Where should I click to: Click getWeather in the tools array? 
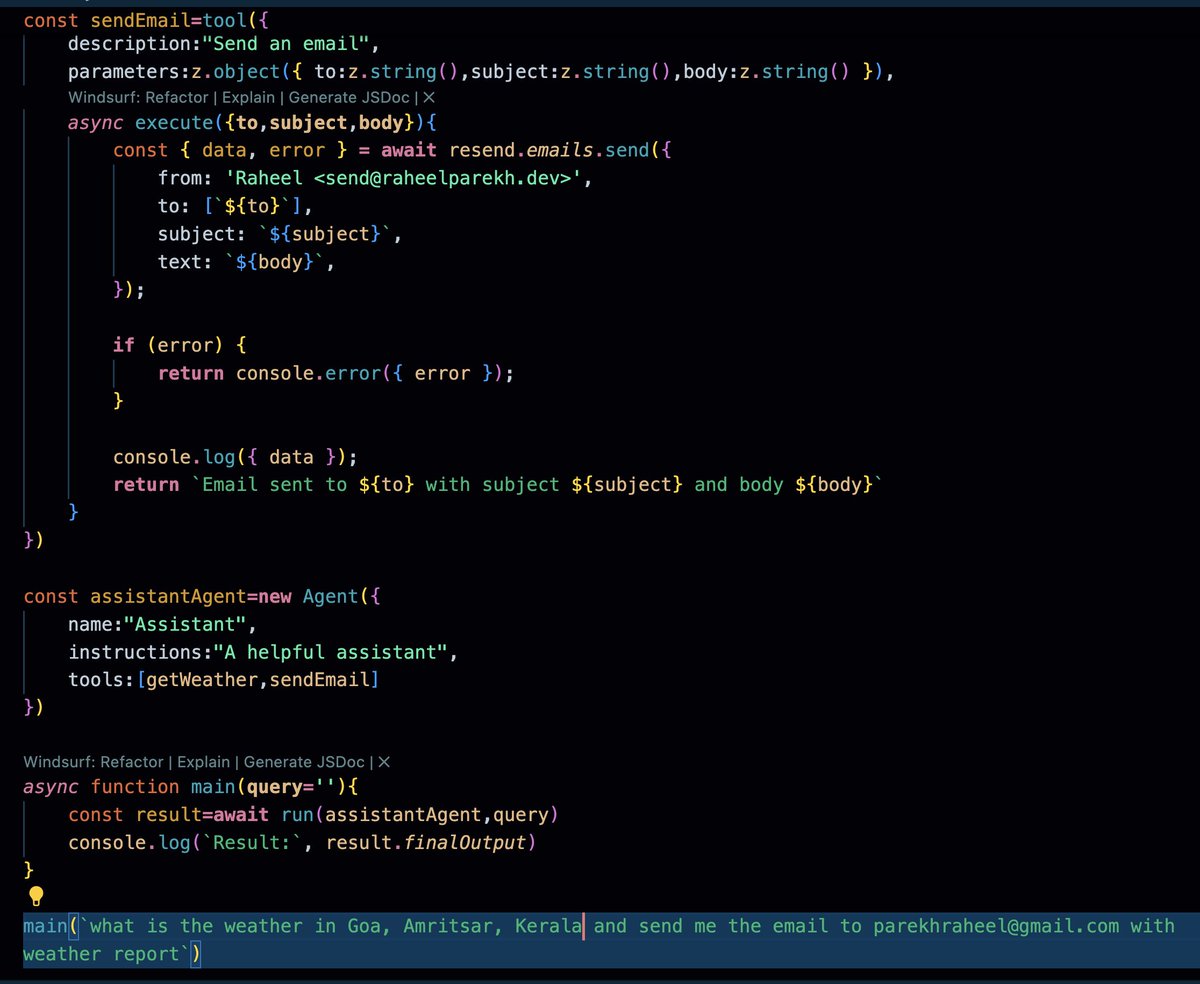tap(202, 680)
